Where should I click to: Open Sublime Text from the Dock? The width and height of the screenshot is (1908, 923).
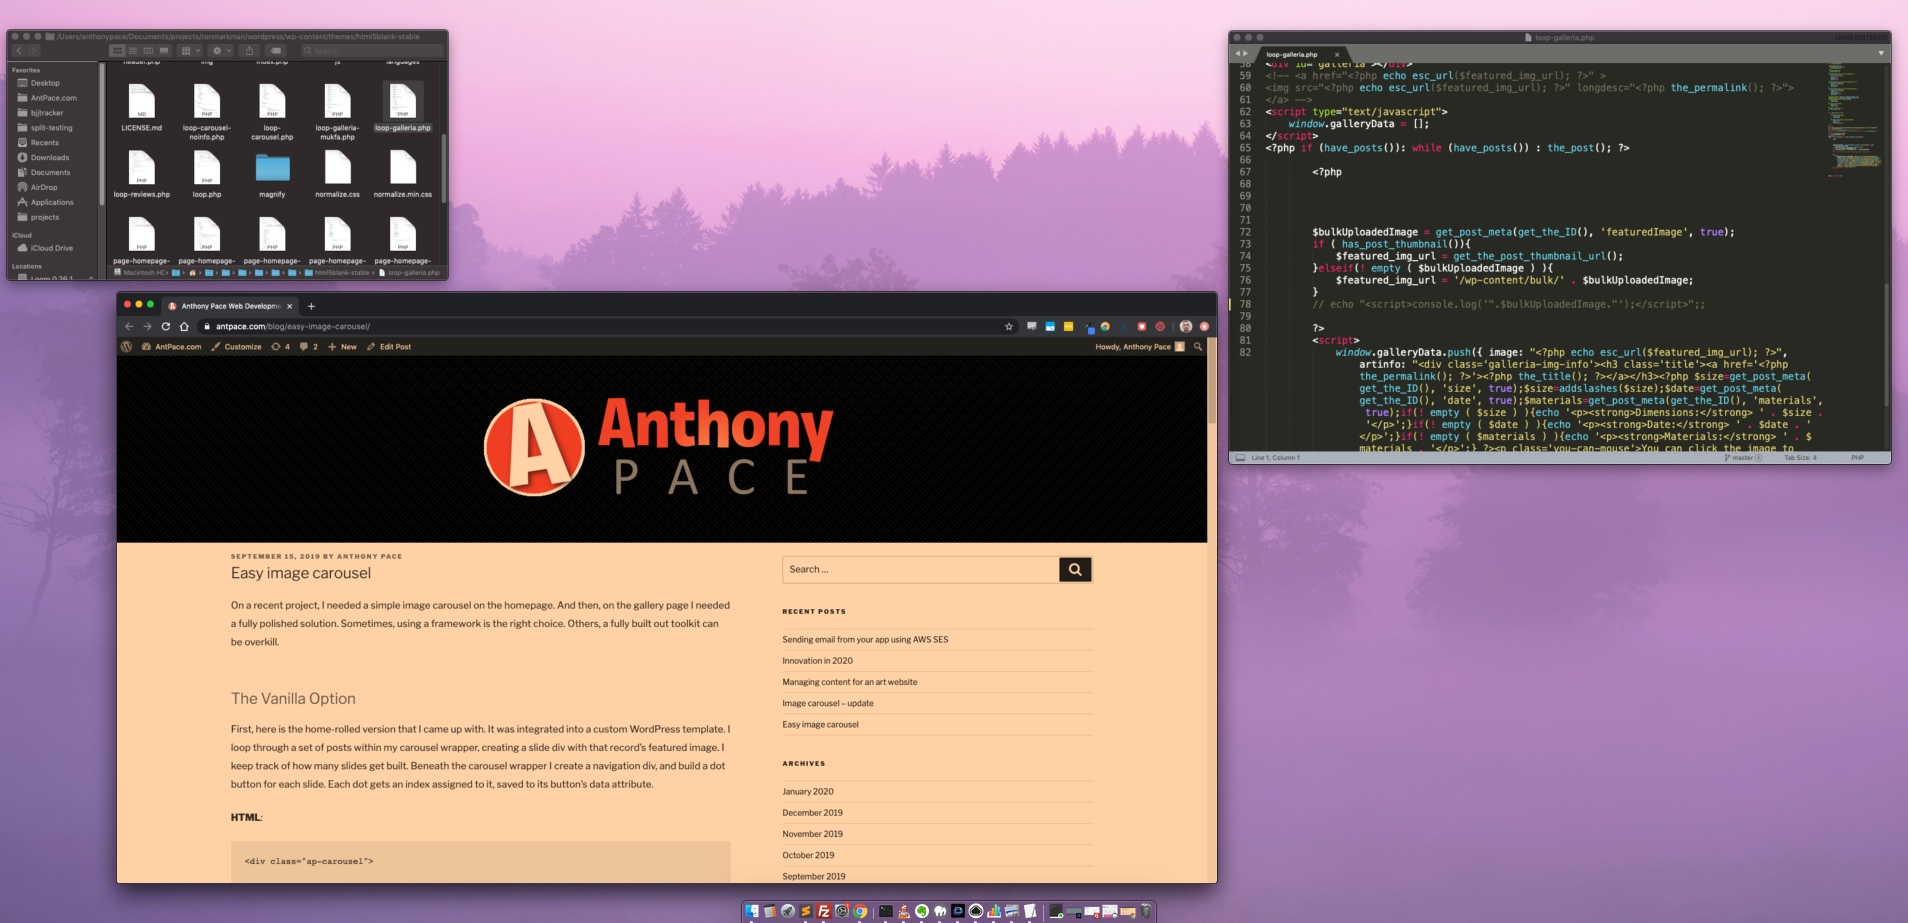click(806, 911)
